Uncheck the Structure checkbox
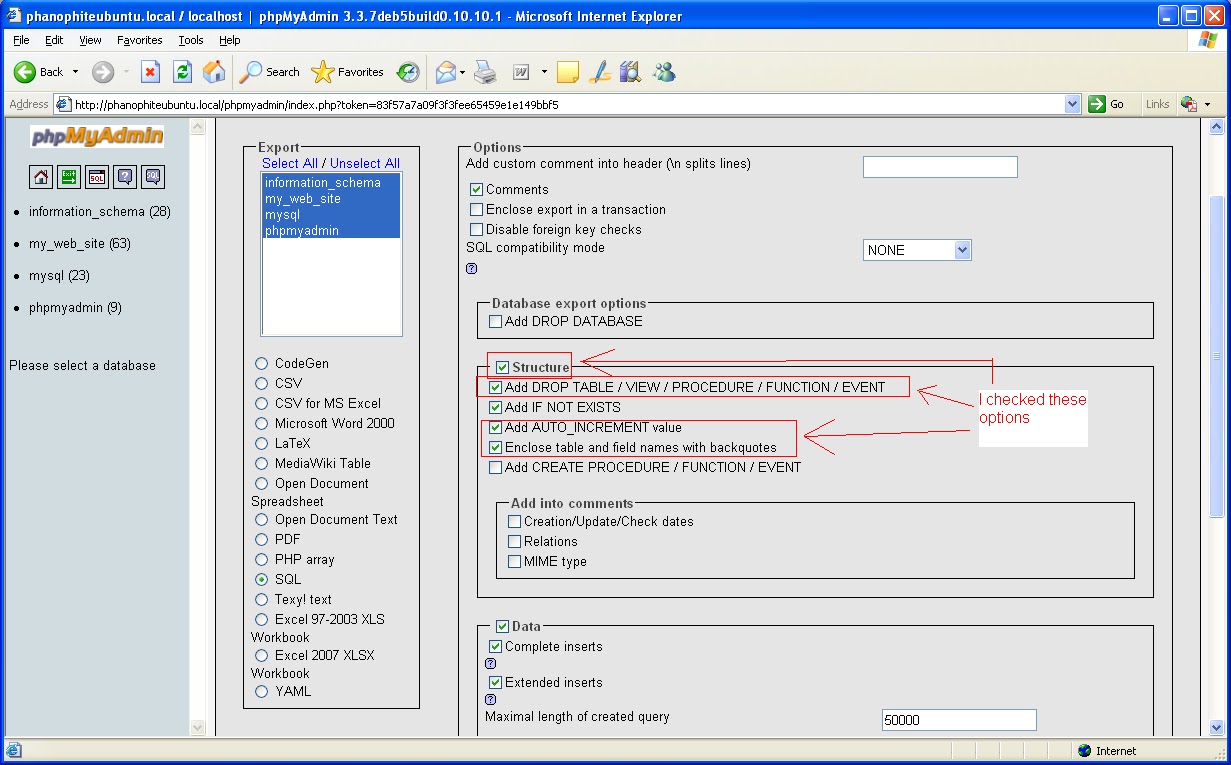 coord(503,367)
